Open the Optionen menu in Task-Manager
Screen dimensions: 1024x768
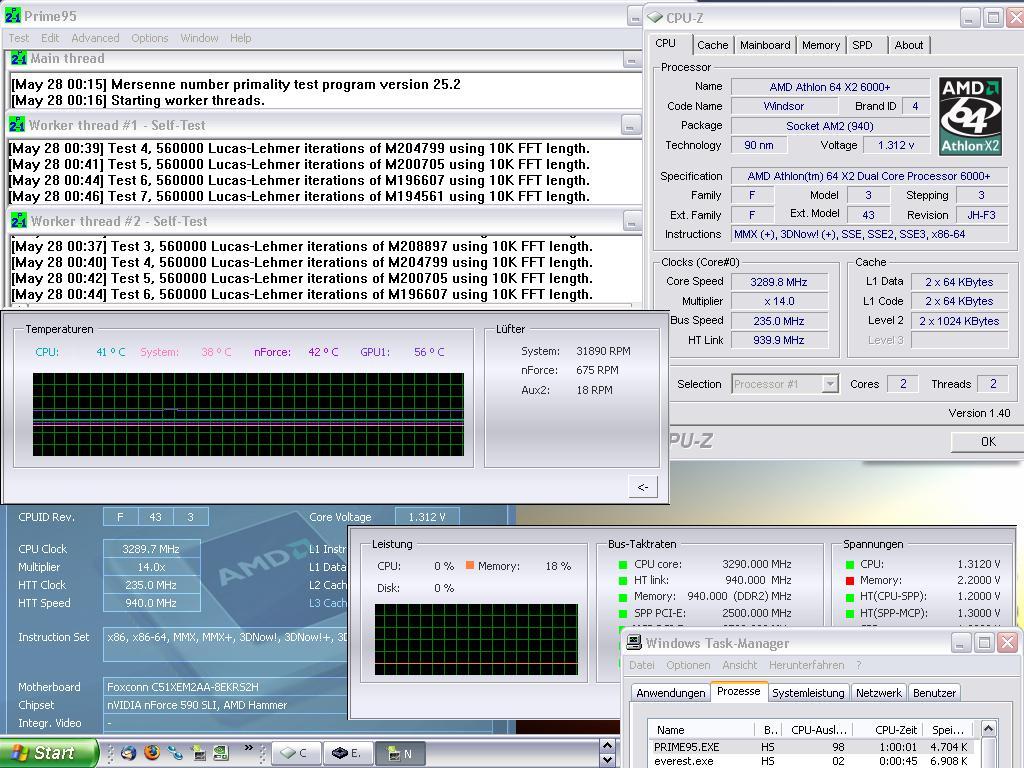(688, 665)
